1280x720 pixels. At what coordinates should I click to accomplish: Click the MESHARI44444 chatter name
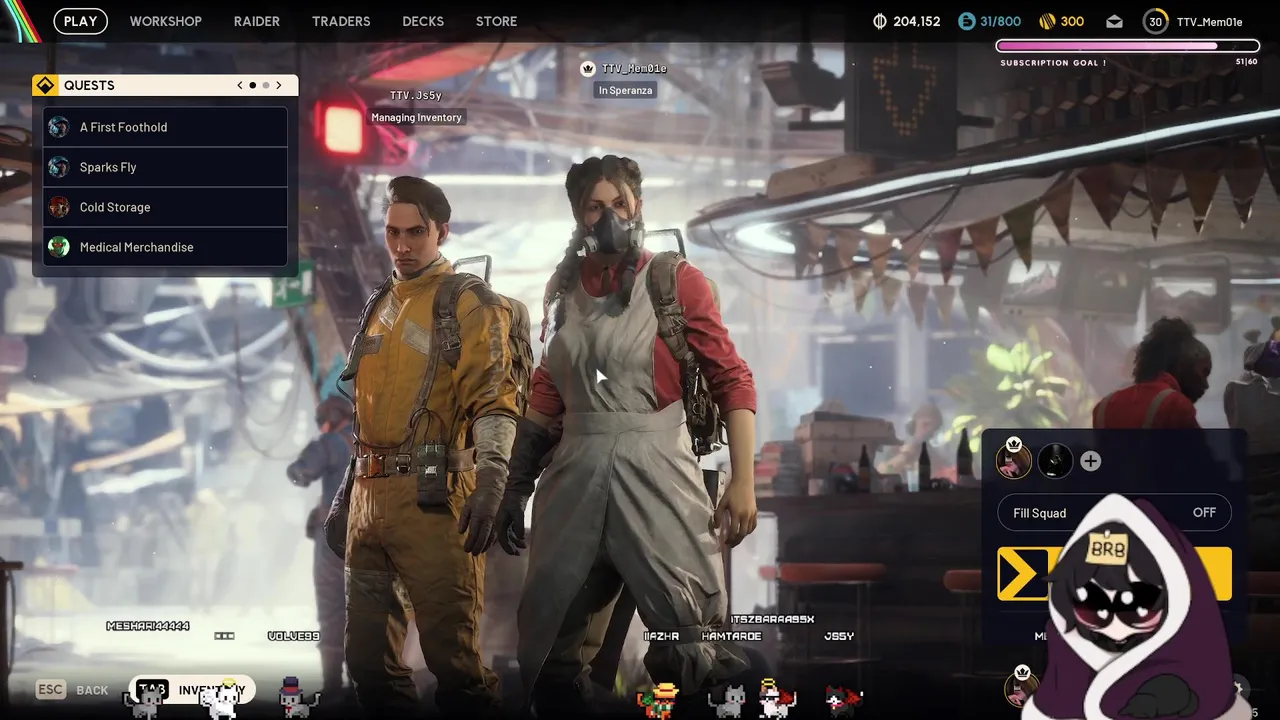(148, 626)
